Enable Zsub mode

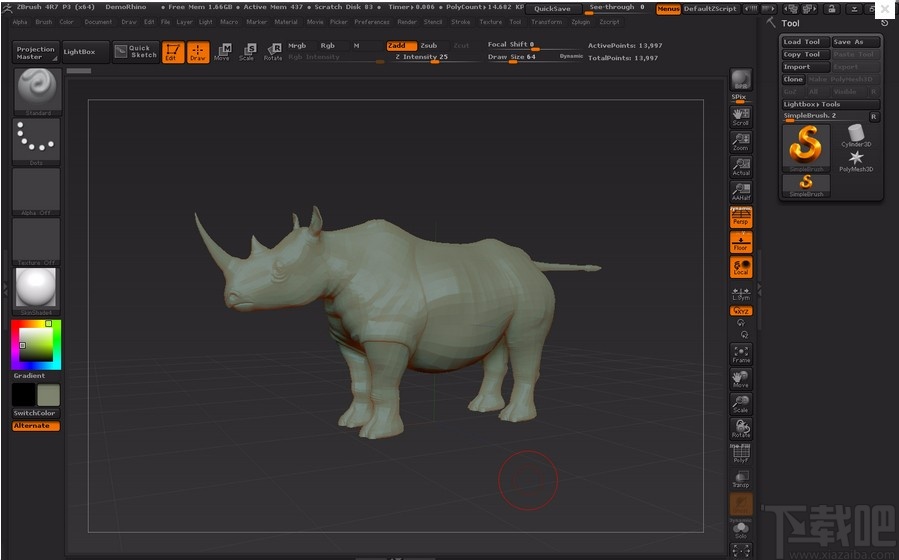click(x=429, y=45)
